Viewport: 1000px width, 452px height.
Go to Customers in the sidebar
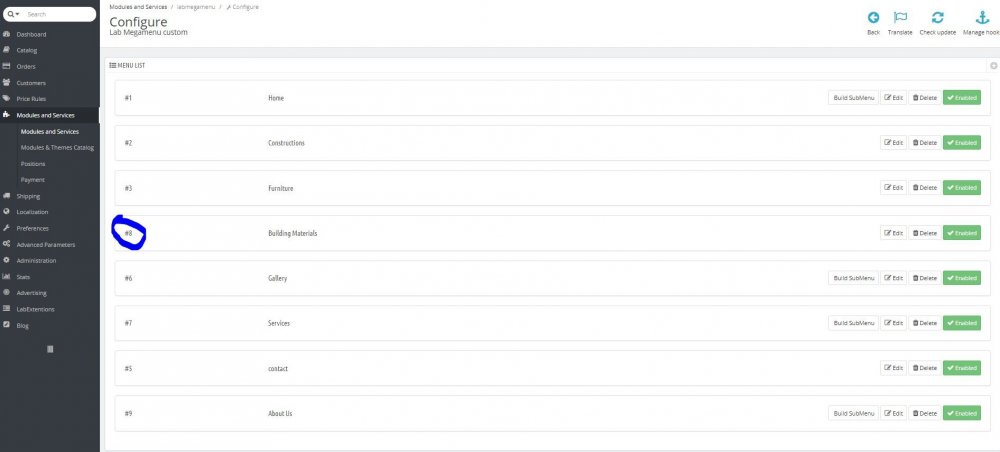click(x=31, y=83)
